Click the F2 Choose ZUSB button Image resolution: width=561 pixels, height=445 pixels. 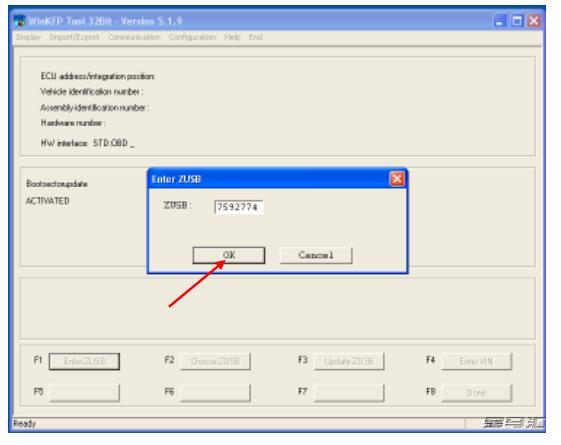click(x=215, y=361)
